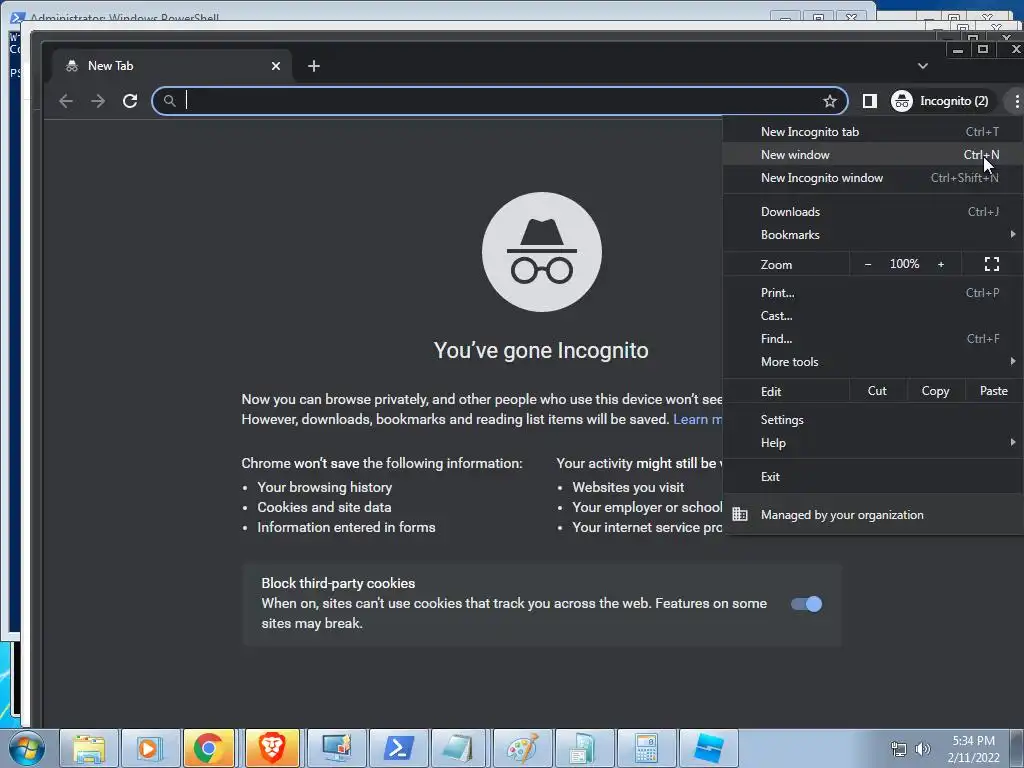
Task: Open a new tab with plus button
Action: (x=313, y=66)
